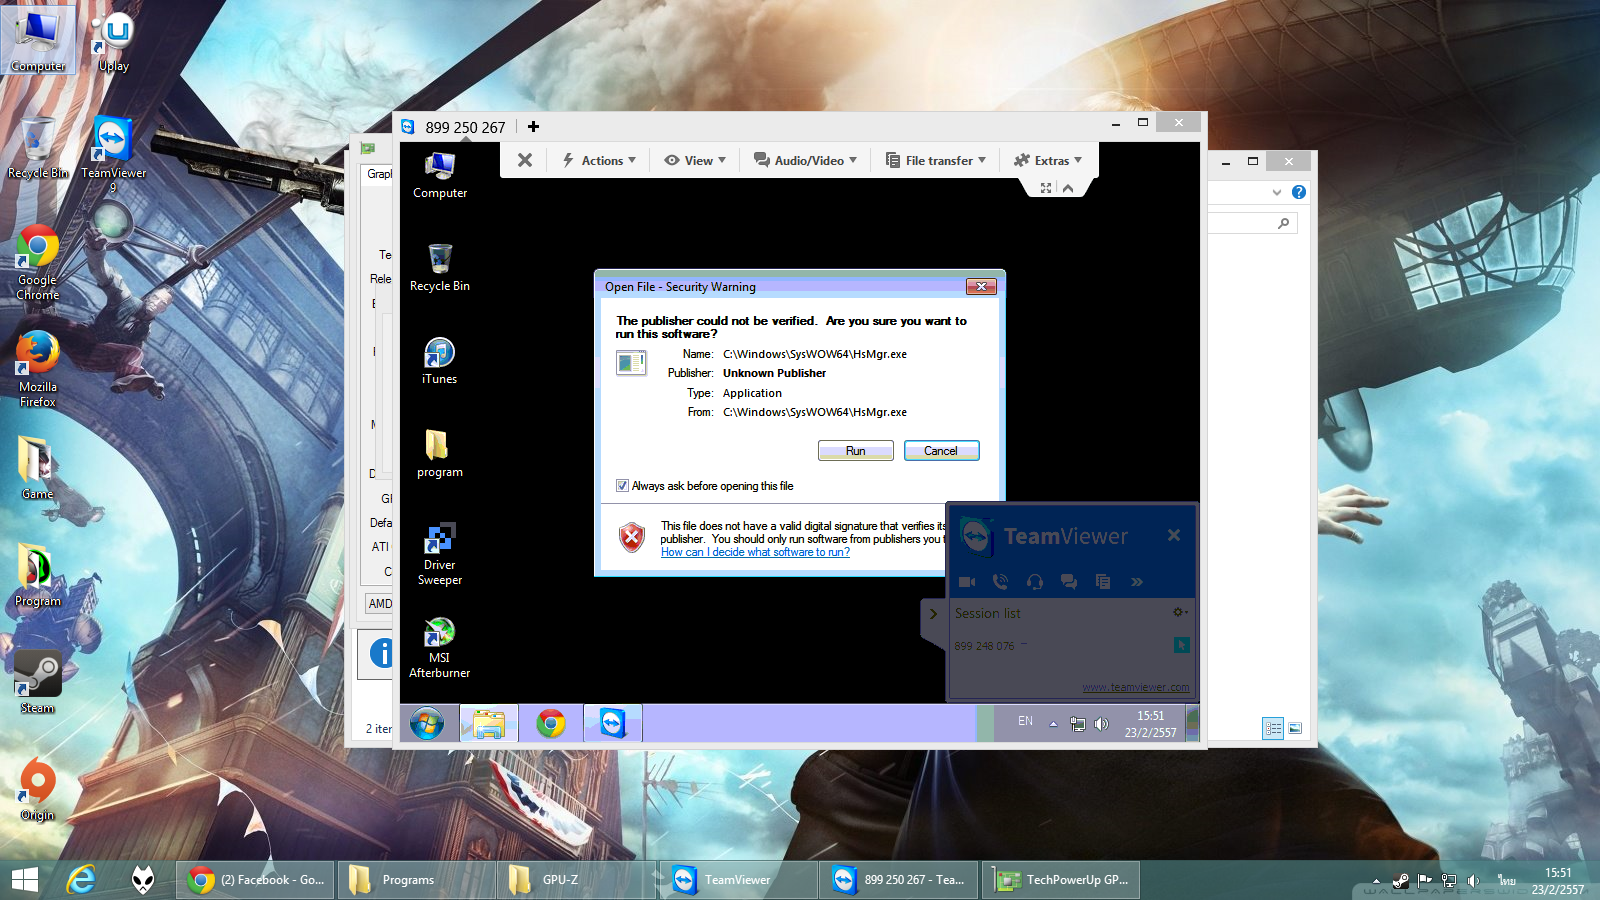Screen dimensions: 1600x900
Task: Click the EN language indicator on the remote taskbar
Action: tap(1025, 721)
